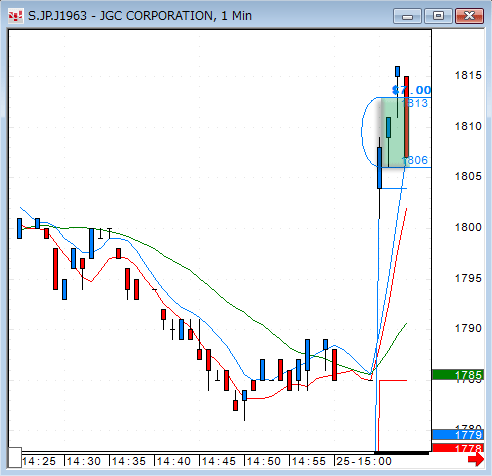Click the topmost blue candle near 1815
This screenshot has height=476, width=492.
397,71
